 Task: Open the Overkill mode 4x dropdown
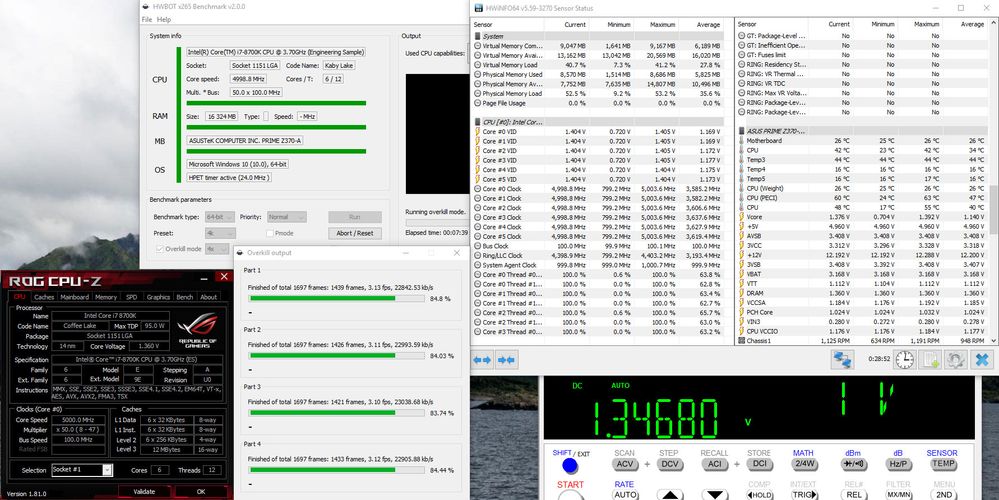pyautogui.click(x=217, y=249)
